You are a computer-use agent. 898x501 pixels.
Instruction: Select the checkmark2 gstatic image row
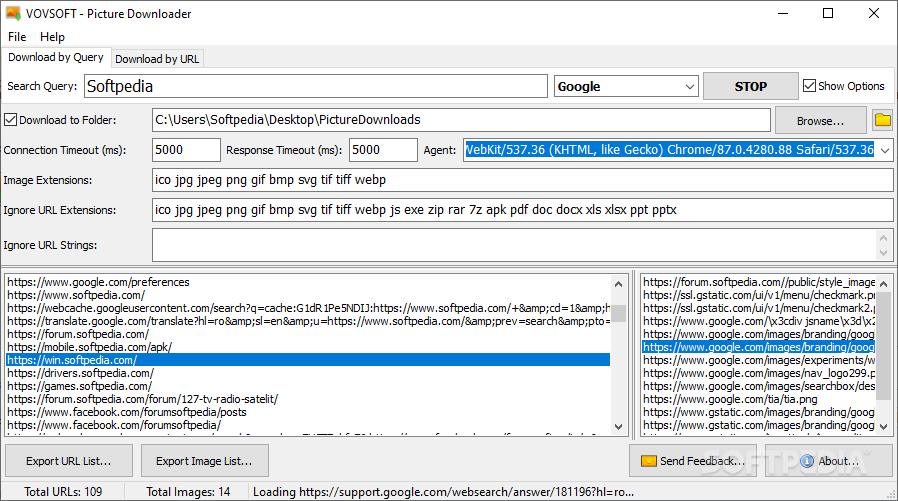759,308
